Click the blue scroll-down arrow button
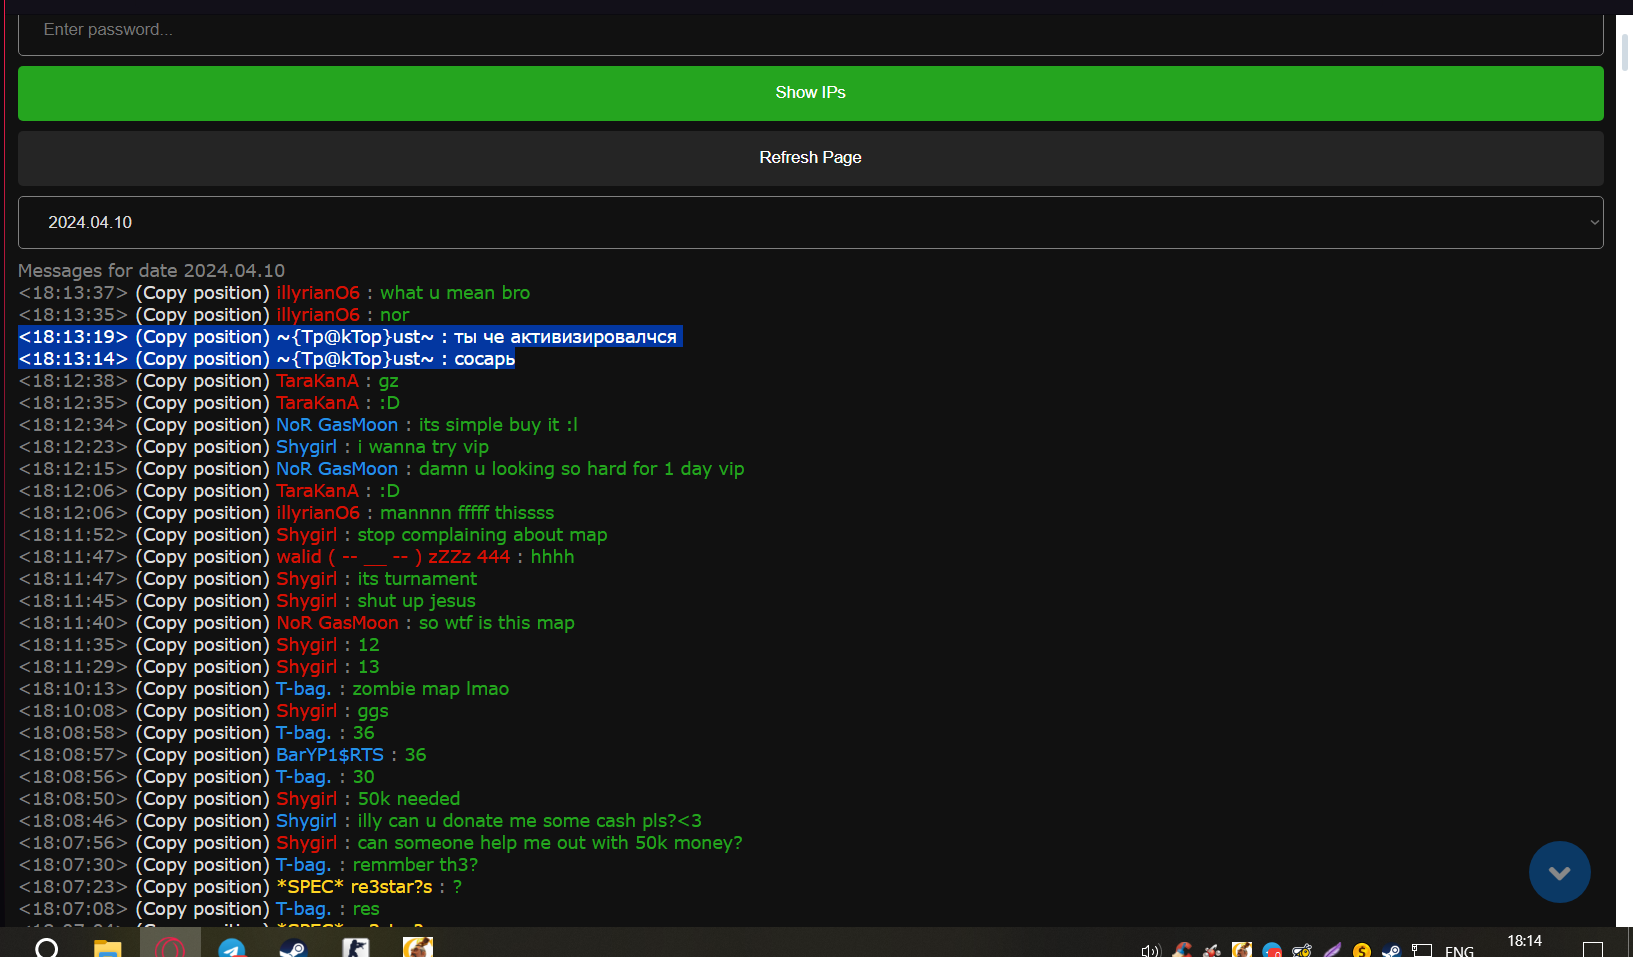1633x957 pixels. (x=1559, y=872)
